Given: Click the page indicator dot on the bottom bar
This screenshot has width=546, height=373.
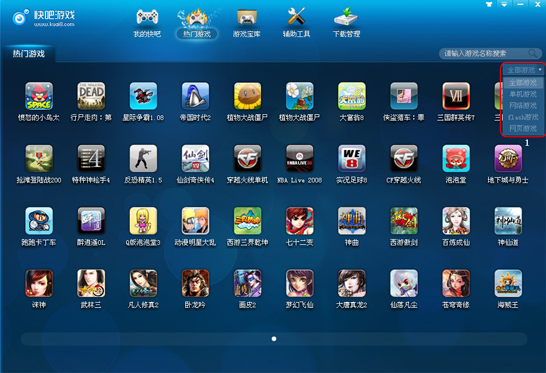Looking at the screenshot, I should click(x=274, y=339).
